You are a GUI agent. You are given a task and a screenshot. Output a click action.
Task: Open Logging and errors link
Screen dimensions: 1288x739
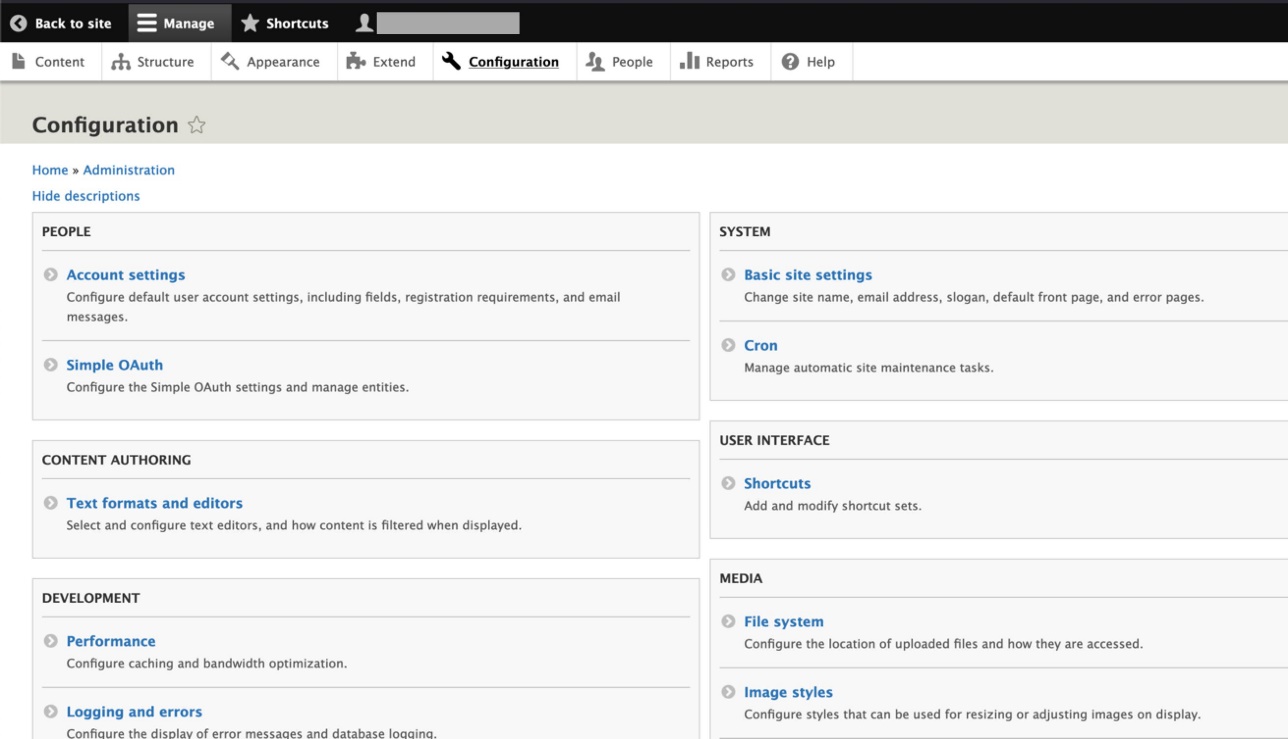[x=135, y=712]
